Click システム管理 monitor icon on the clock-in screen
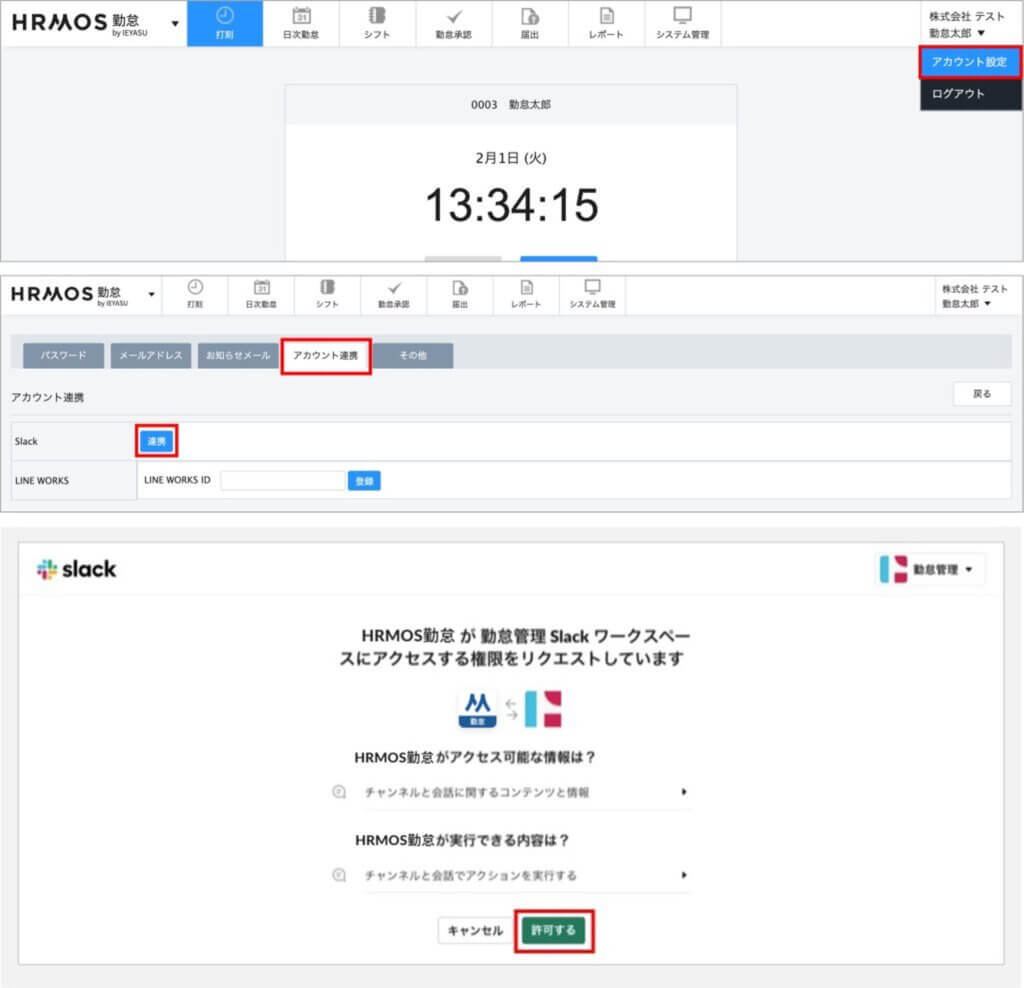1024x988 pixels. coord(682,16)
